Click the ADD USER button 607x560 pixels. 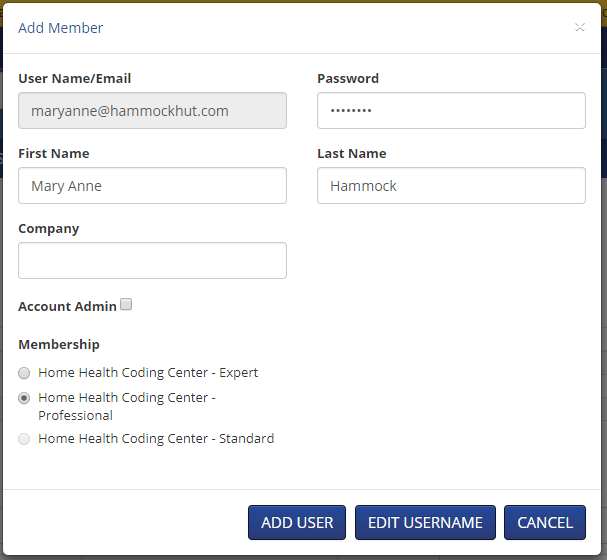(297, 522)
